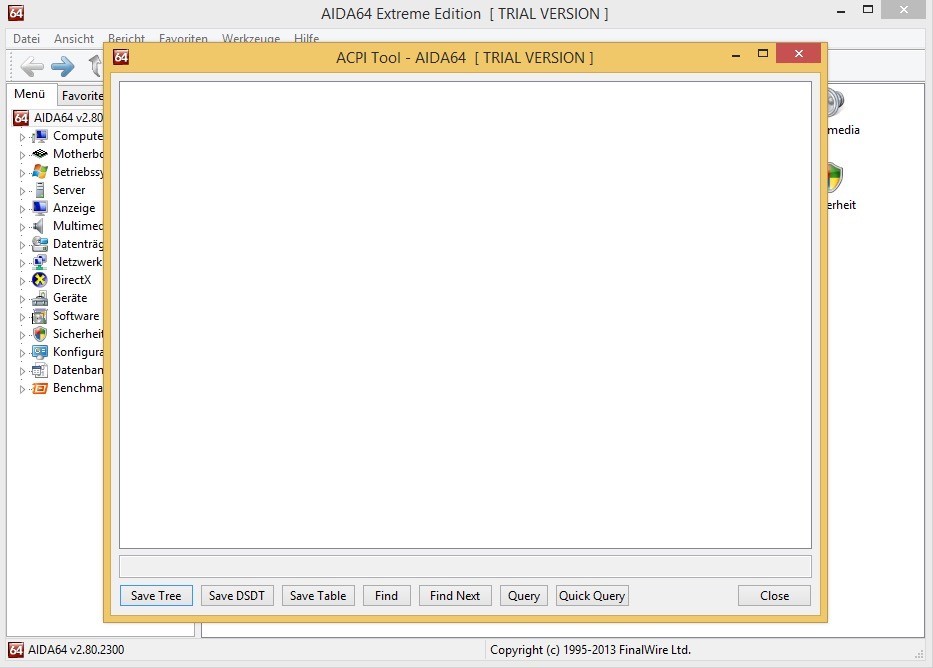Click the Query button
Image resolution: width=933 pixels, height=668 pixels.
(524, 595)
